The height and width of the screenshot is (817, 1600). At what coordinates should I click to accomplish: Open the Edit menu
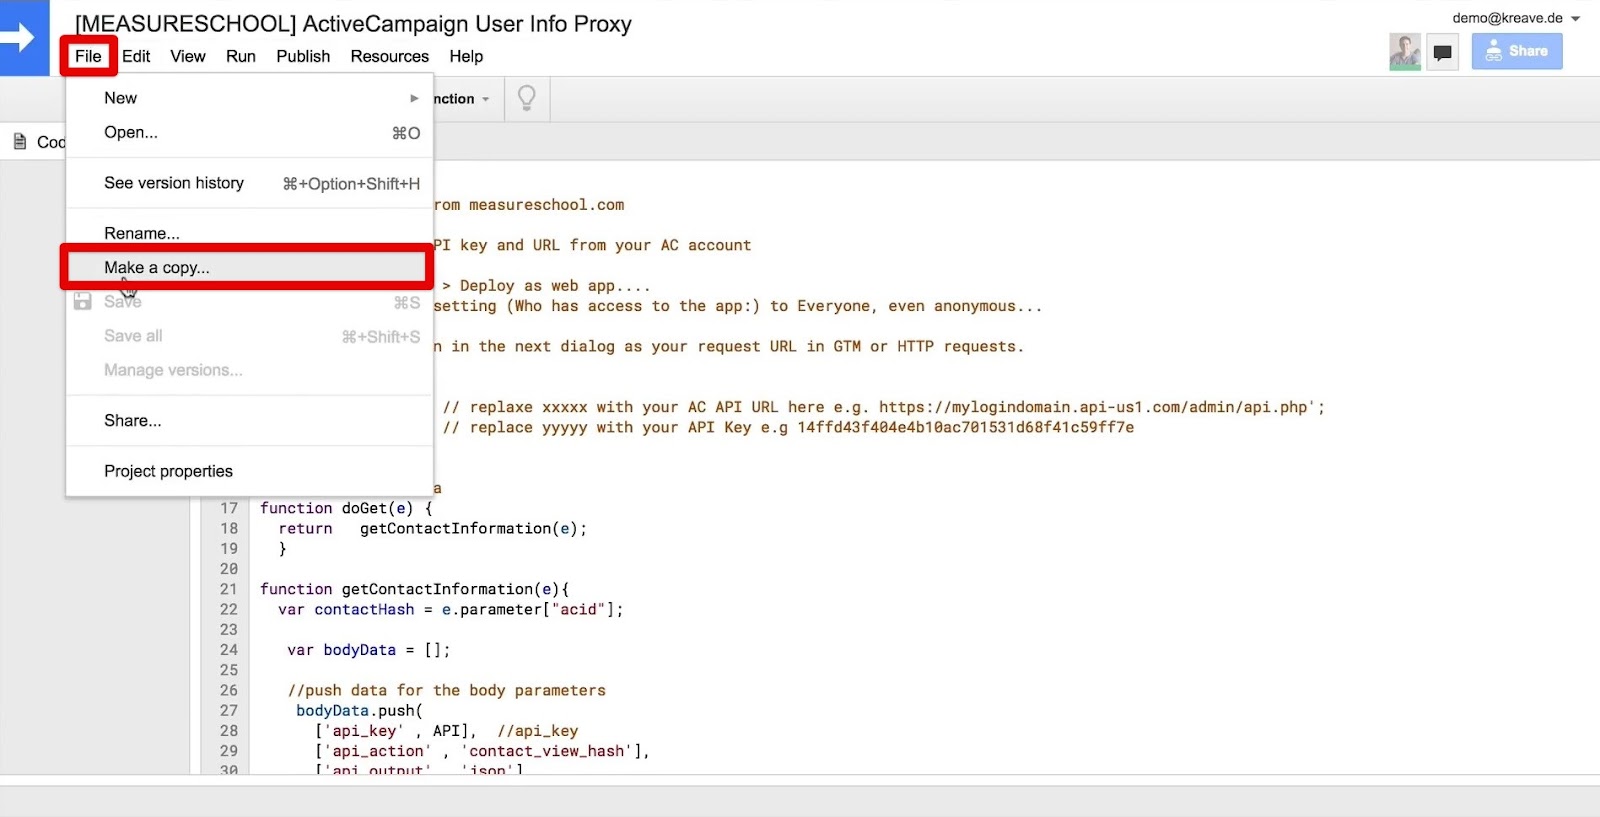click(136, 56)
